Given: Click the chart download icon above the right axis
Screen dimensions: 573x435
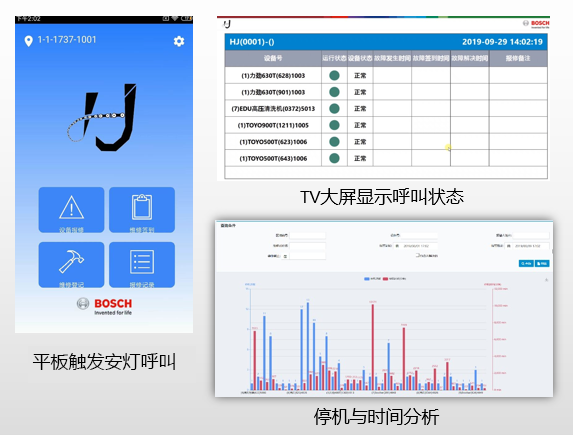Looking at the screenshot, I should 547,280.
